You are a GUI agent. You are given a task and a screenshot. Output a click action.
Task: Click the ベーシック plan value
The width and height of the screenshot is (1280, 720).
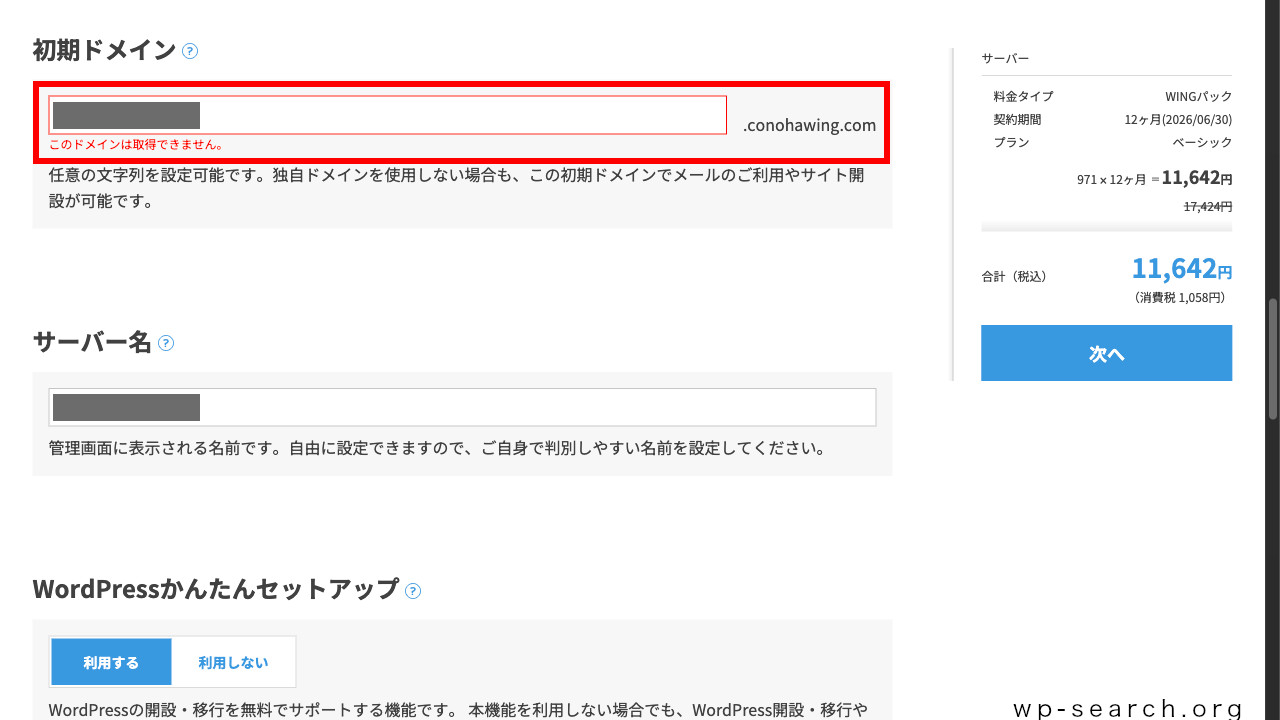(1202, 143)
